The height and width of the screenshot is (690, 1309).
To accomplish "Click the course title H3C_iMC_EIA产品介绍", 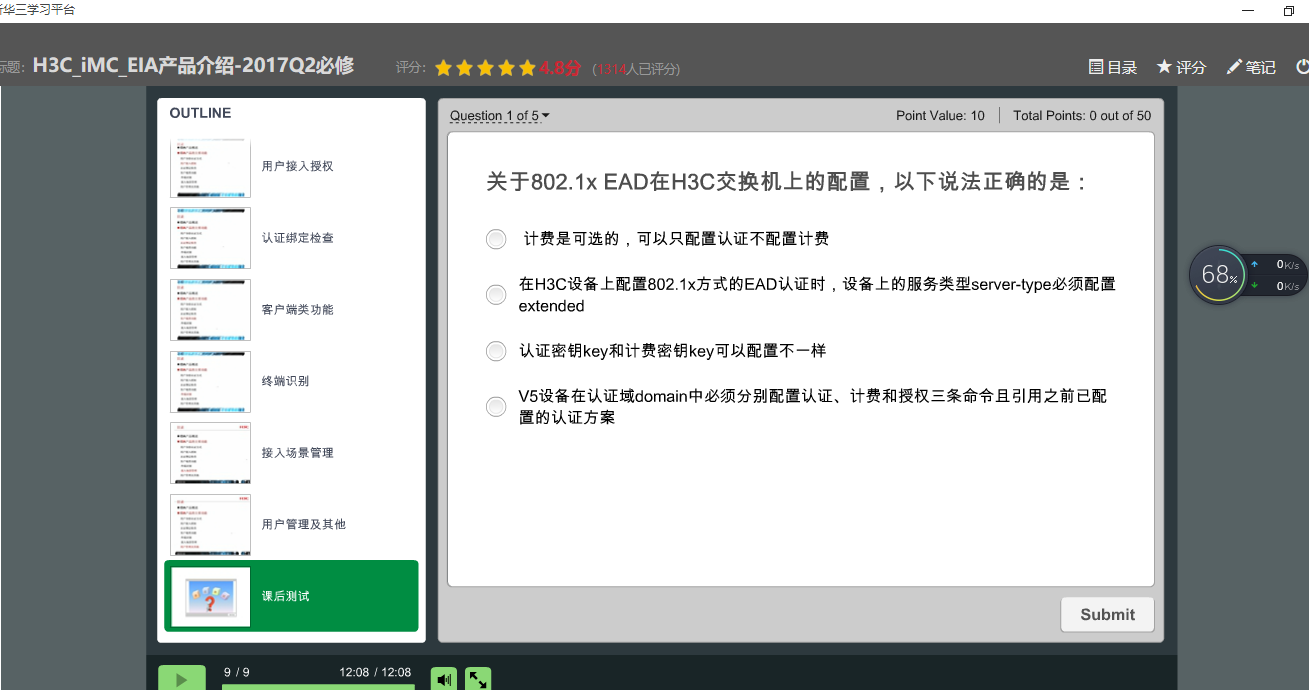I will click(193, 66).
